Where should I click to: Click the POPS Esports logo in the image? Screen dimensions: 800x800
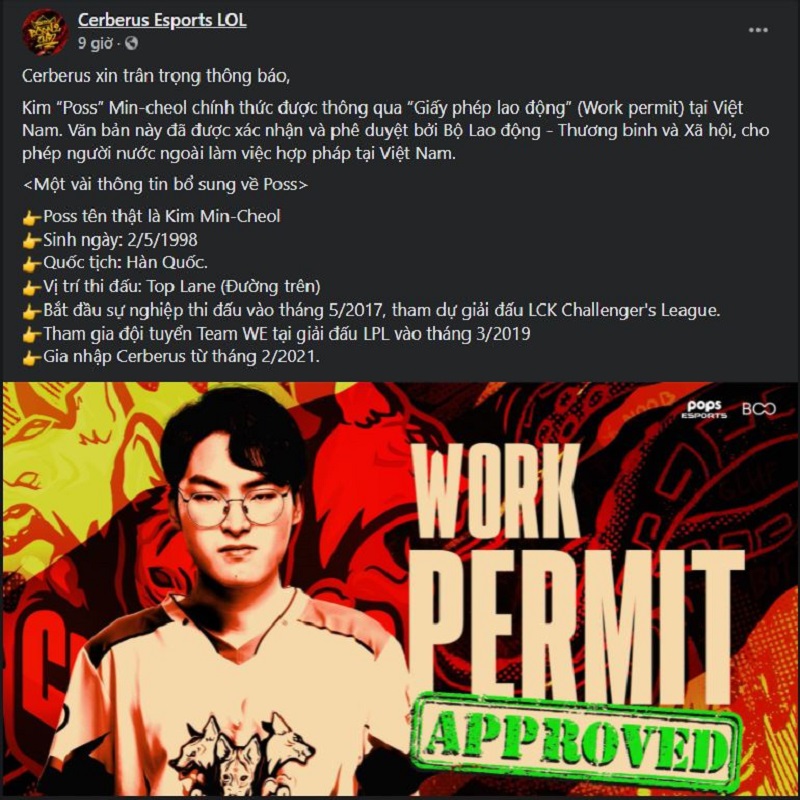pyautogui.click(x=704, y=409)
